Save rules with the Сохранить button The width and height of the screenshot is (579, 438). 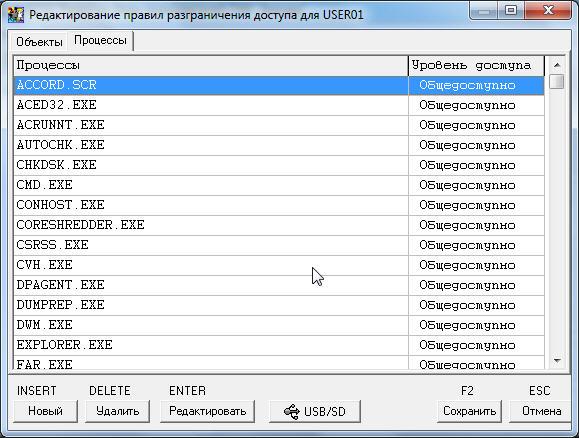pyautogui.click(x=469, y=411)
